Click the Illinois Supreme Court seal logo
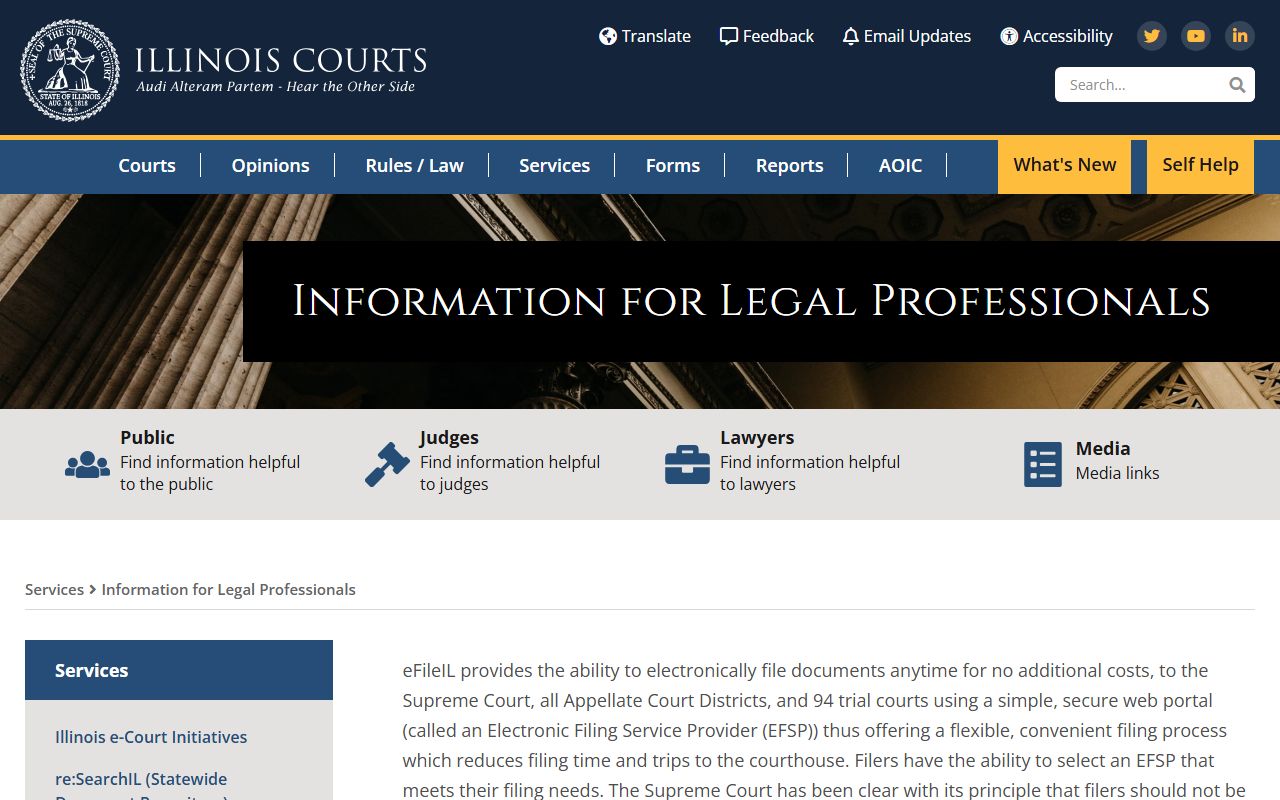Screen dimensions: 1280x800 pyautogui.click(x=70, y=70)
